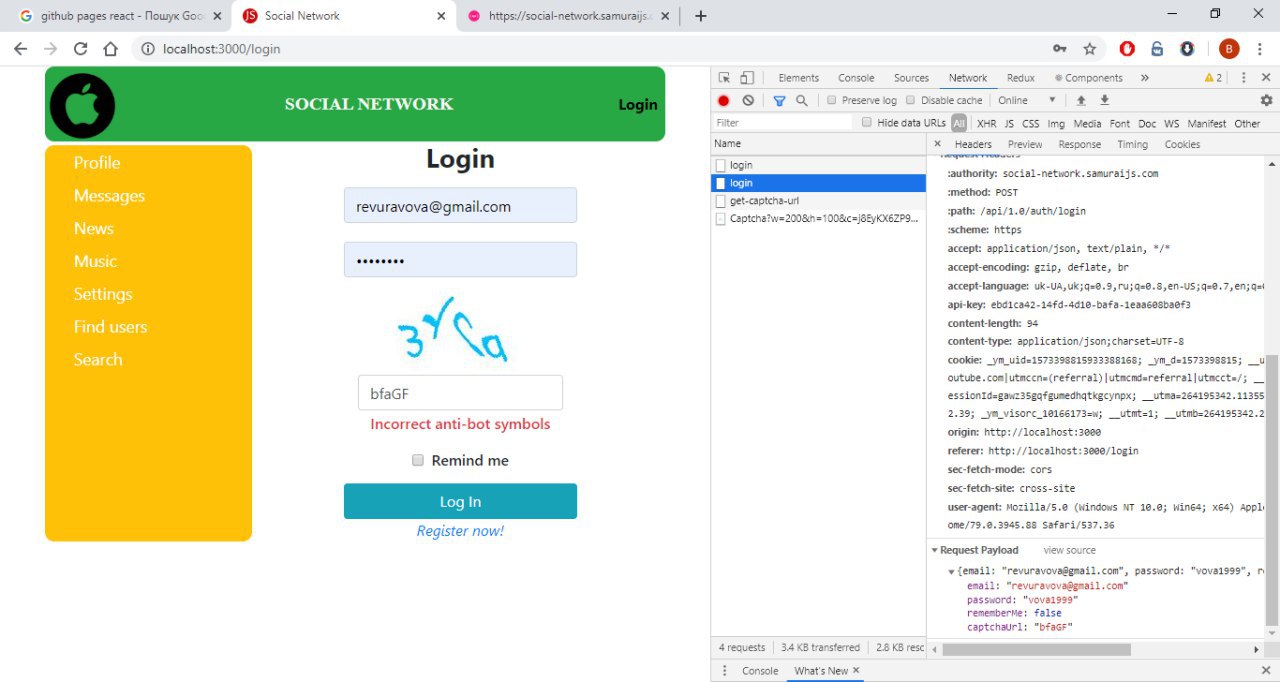Open the Online throttling dropdown
The image size is (1280, 682).
1027,100
